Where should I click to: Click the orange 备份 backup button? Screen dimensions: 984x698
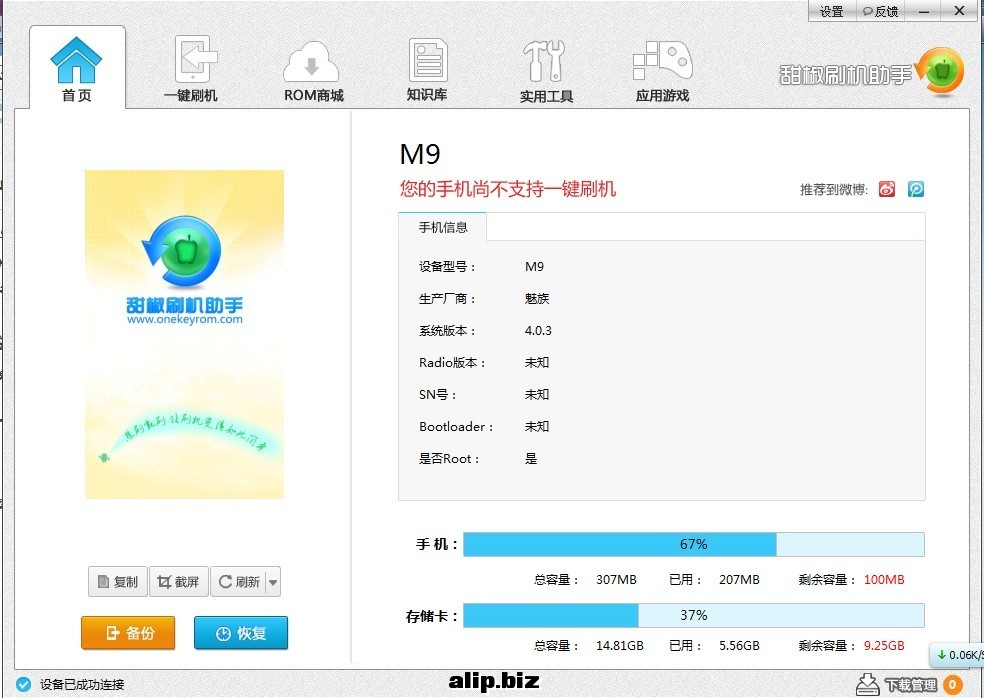point(128,633)
